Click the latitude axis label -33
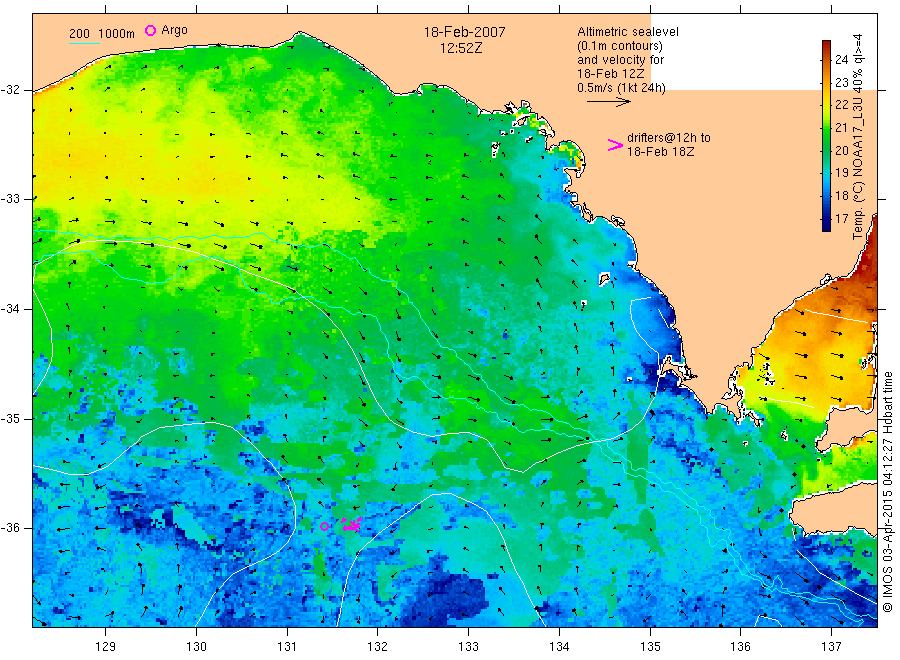The height and width of the screenshot is (660, 900). 10,199
